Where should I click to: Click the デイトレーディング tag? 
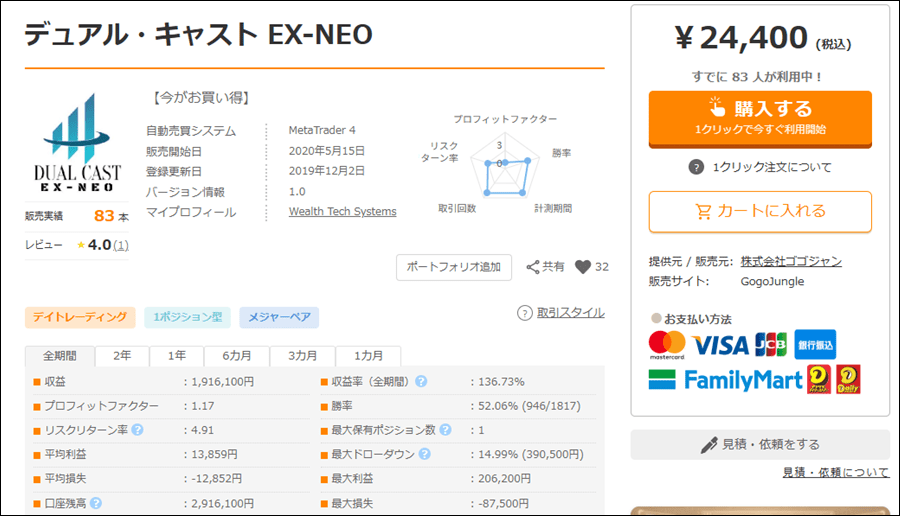80,317
